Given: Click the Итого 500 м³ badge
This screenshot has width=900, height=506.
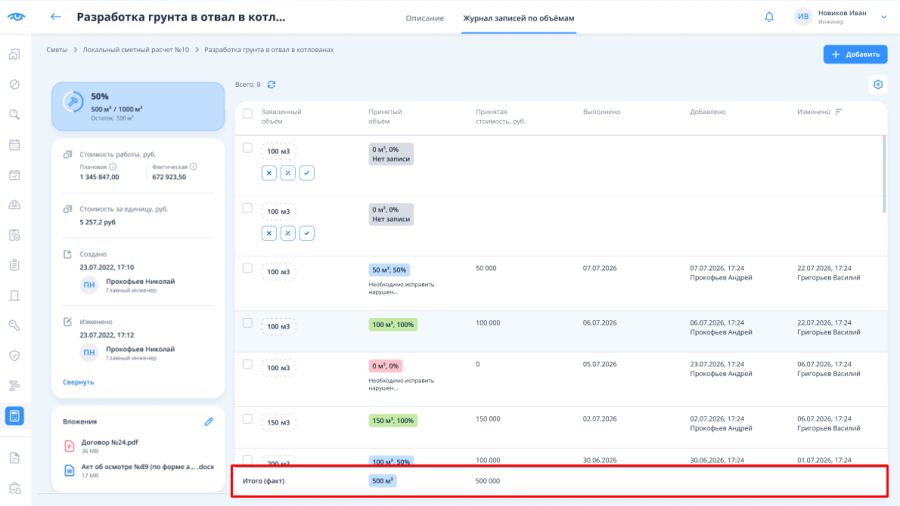Looking at the screenshot, I should point(382,481).
